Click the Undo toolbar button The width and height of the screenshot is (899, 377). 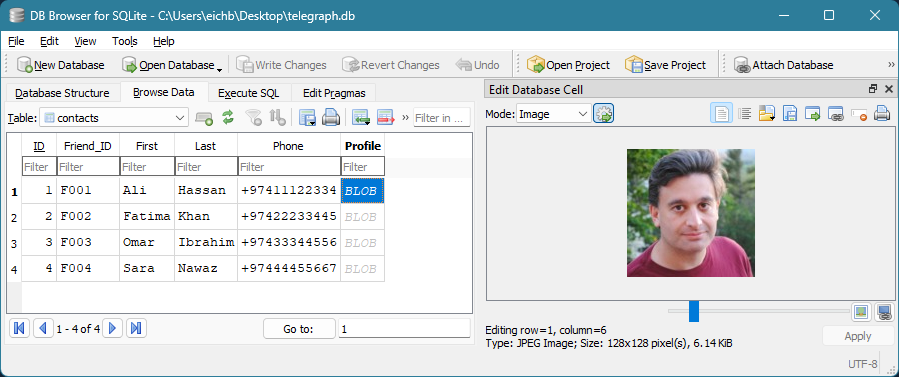(x=477, y=65)
